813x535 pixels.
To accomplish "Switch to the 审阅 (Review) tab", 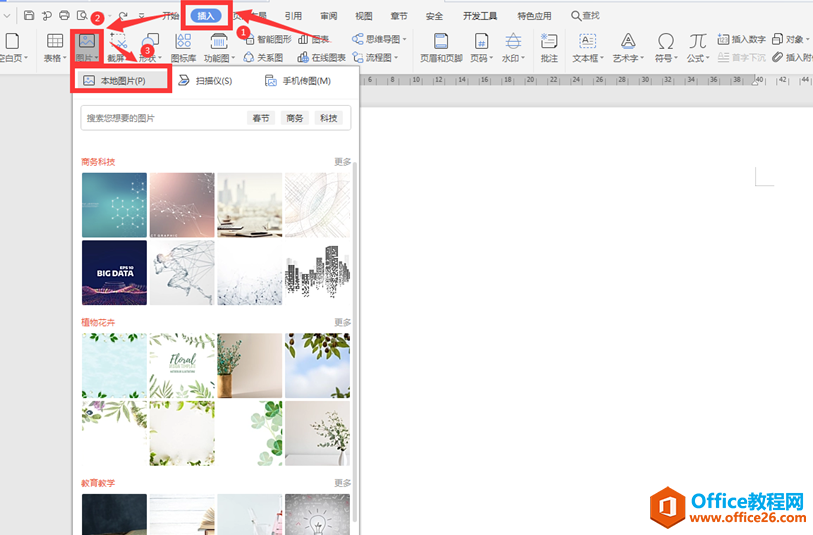I will tap(328, 16).
